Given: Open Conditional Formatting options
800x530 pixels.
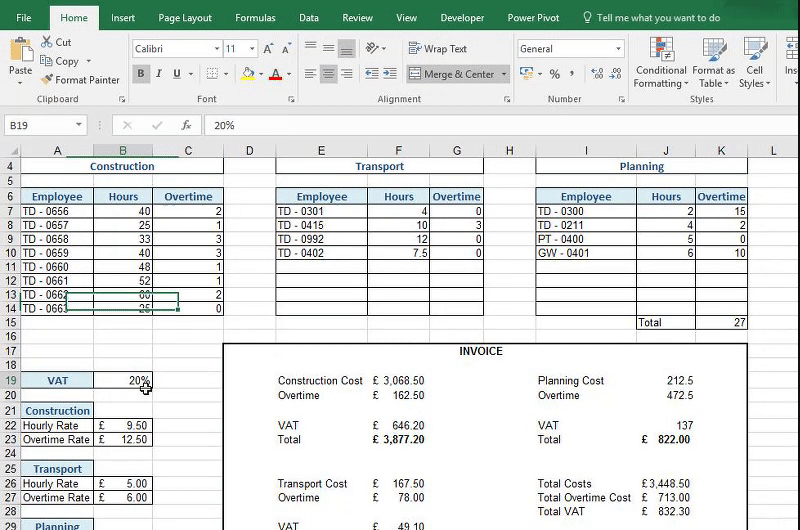Looking at the screenshot, I should tap(661, 62).
